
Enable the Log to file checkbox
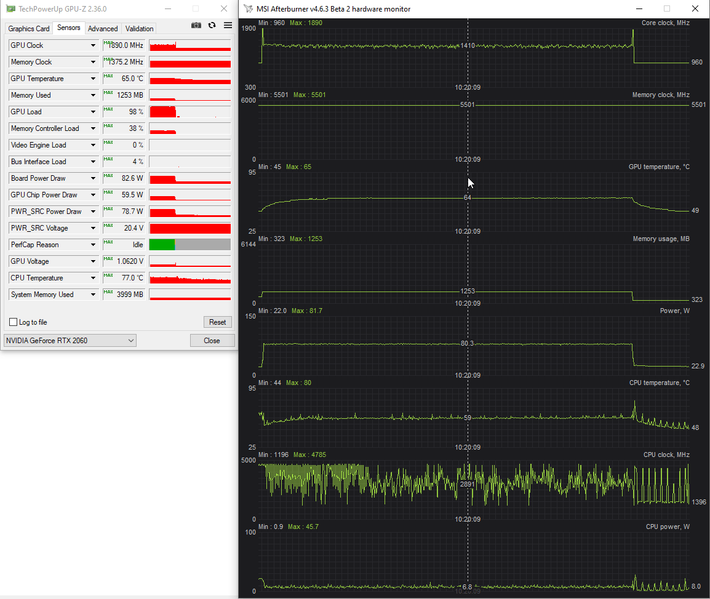point(13,322)
